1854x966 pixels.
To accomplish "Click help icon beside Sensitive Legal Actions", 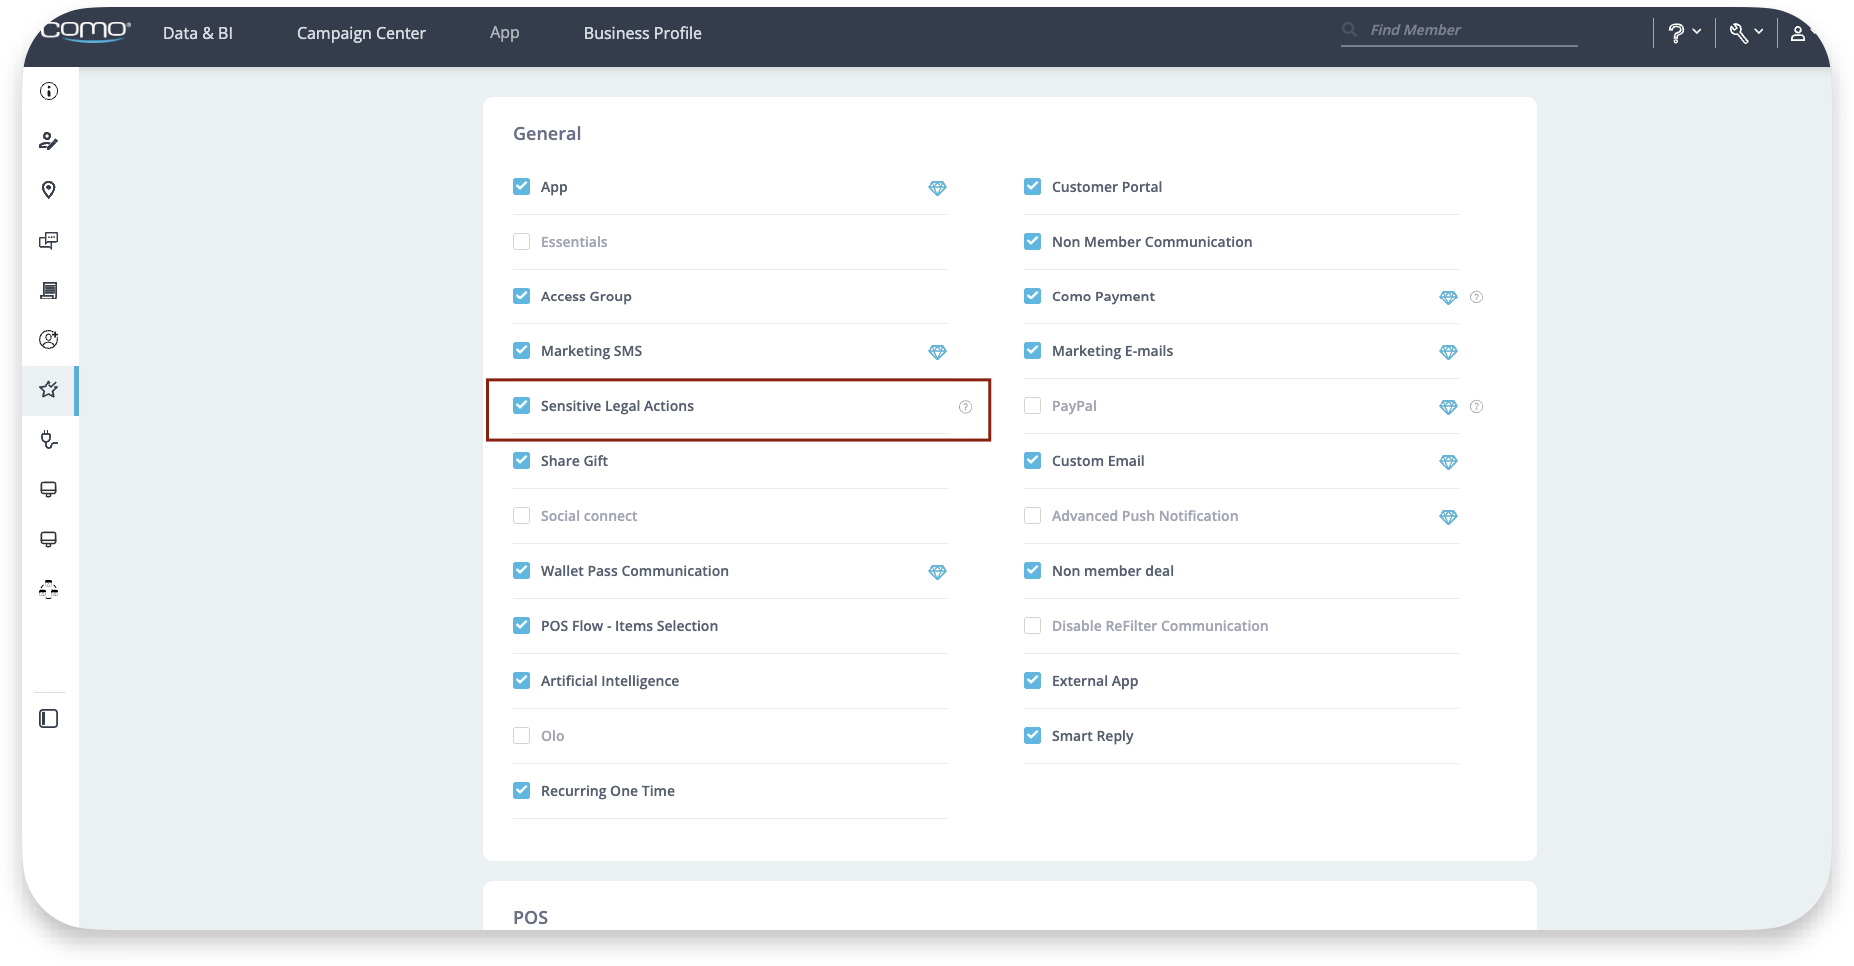I will point(965,407).
